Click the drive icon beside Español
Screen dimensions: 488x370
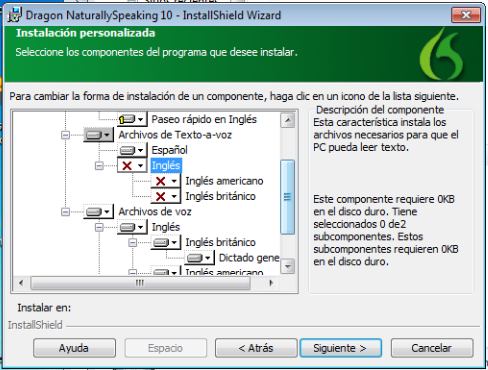click(132, 150)
